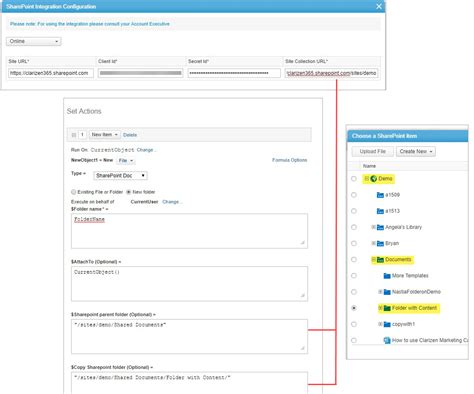Expand the Angela's Library tree node
The image size is (474, 394).
373,227
